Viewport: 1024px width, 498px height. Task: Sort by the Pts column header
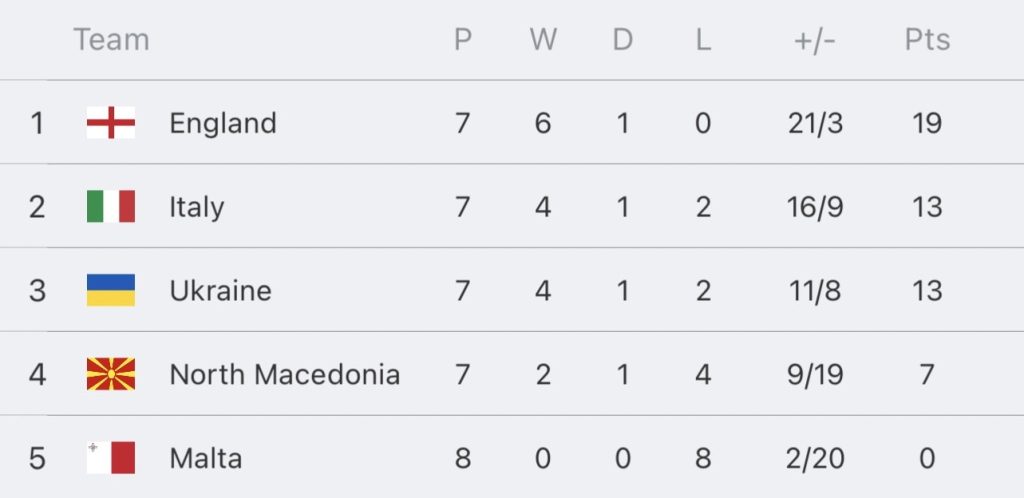coord(927,40)
